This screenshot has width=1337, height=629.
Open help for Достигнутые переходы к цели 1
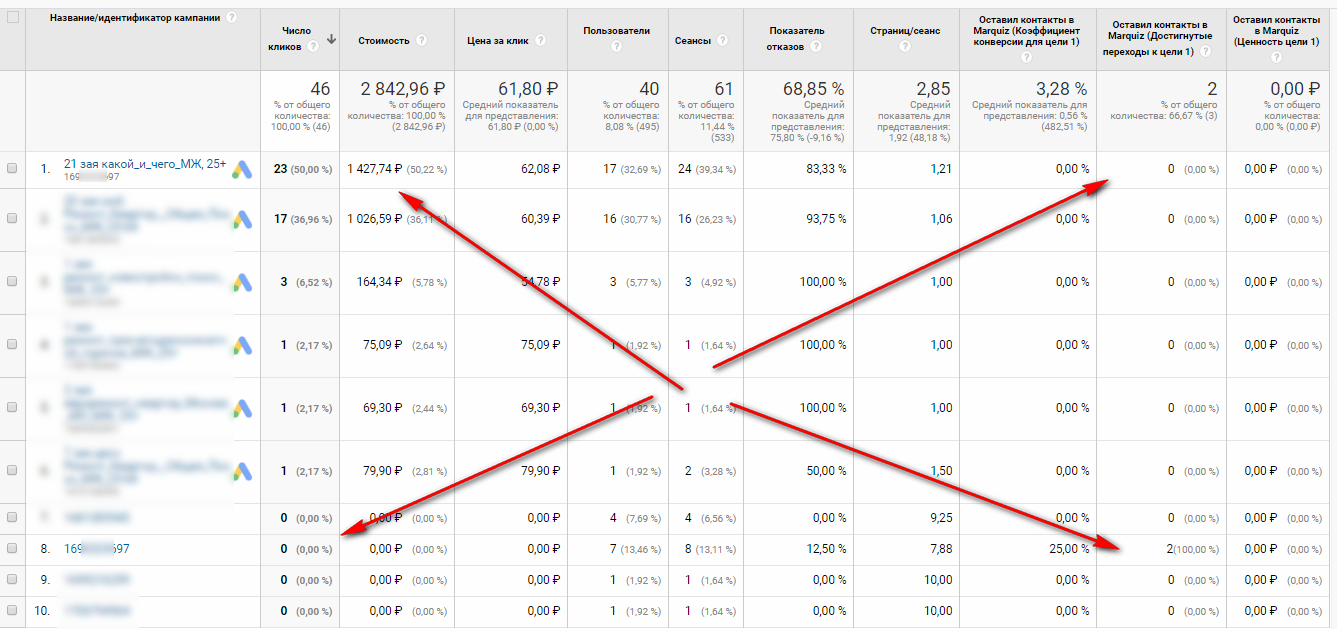pyautogui.click(x=1205, y=51)
